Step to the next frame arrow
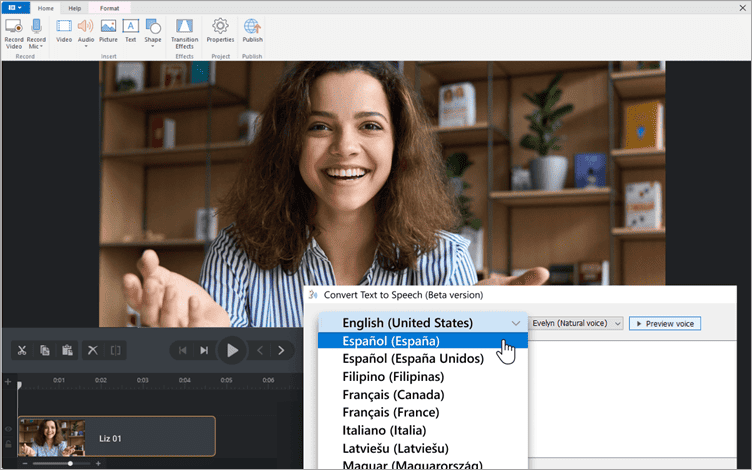The height and width of the screenshot is (470, 752). pyautogui.click(x=281, y=351)
